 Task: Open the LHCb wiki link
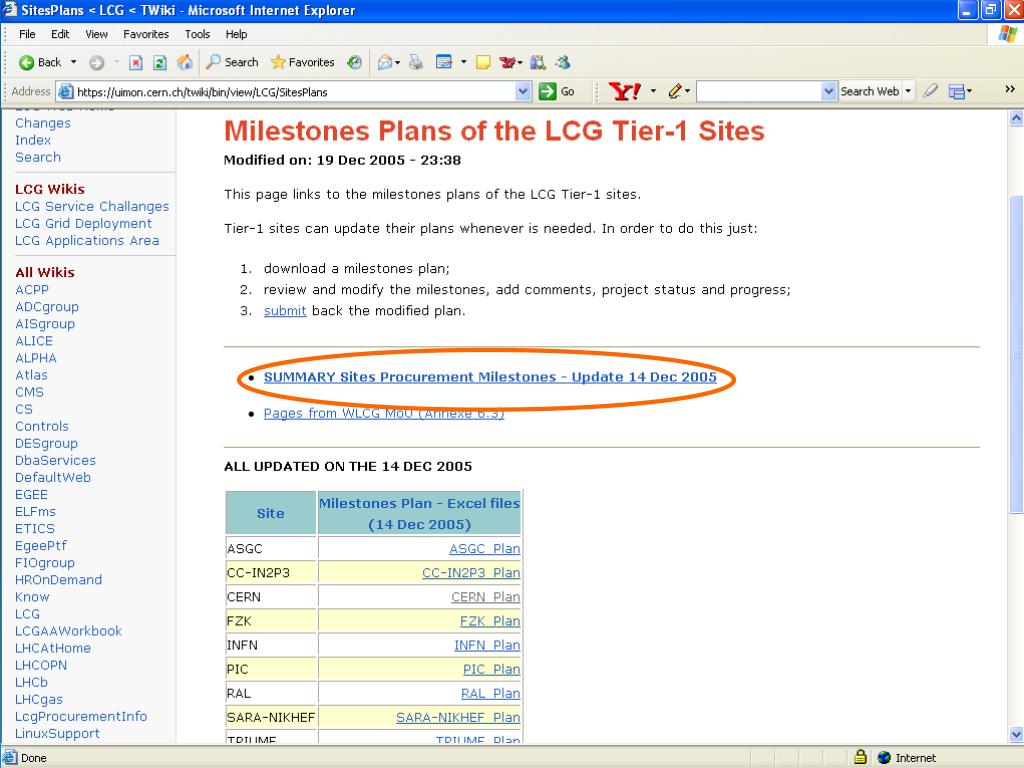[x=31, y=682]
